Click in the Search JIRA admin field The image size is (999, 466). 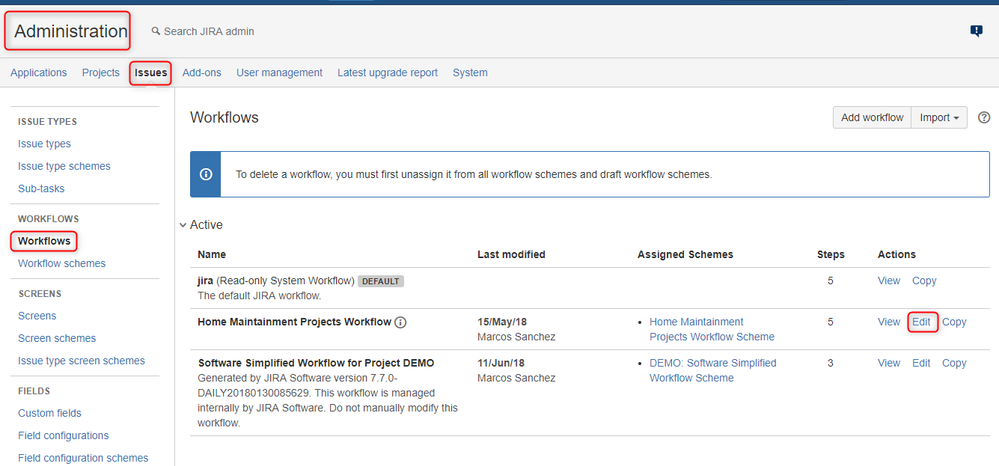pyautogui.click(x=210, y=31)
